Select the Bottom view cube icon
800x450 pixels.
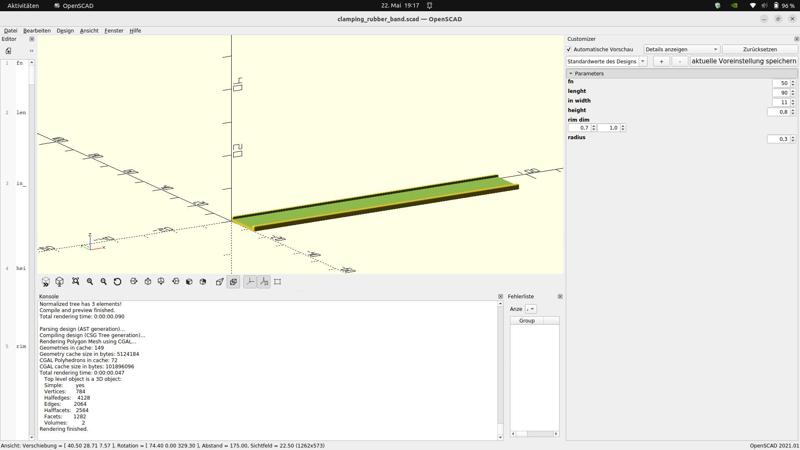161,282
